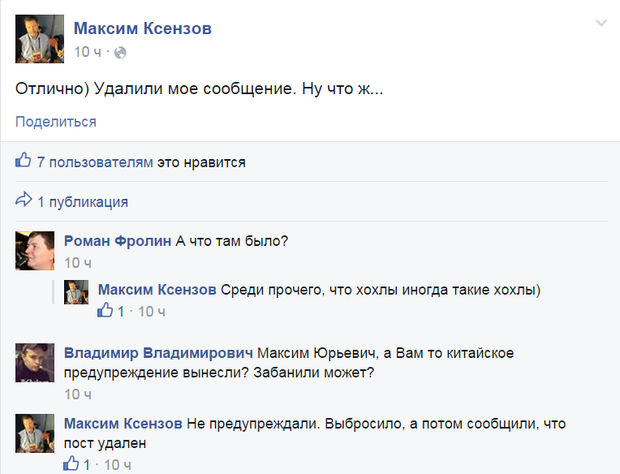Screen dimensions: 620x474
Task: Click the post timestamp 10 ч
Action: (x=87, y=52)
